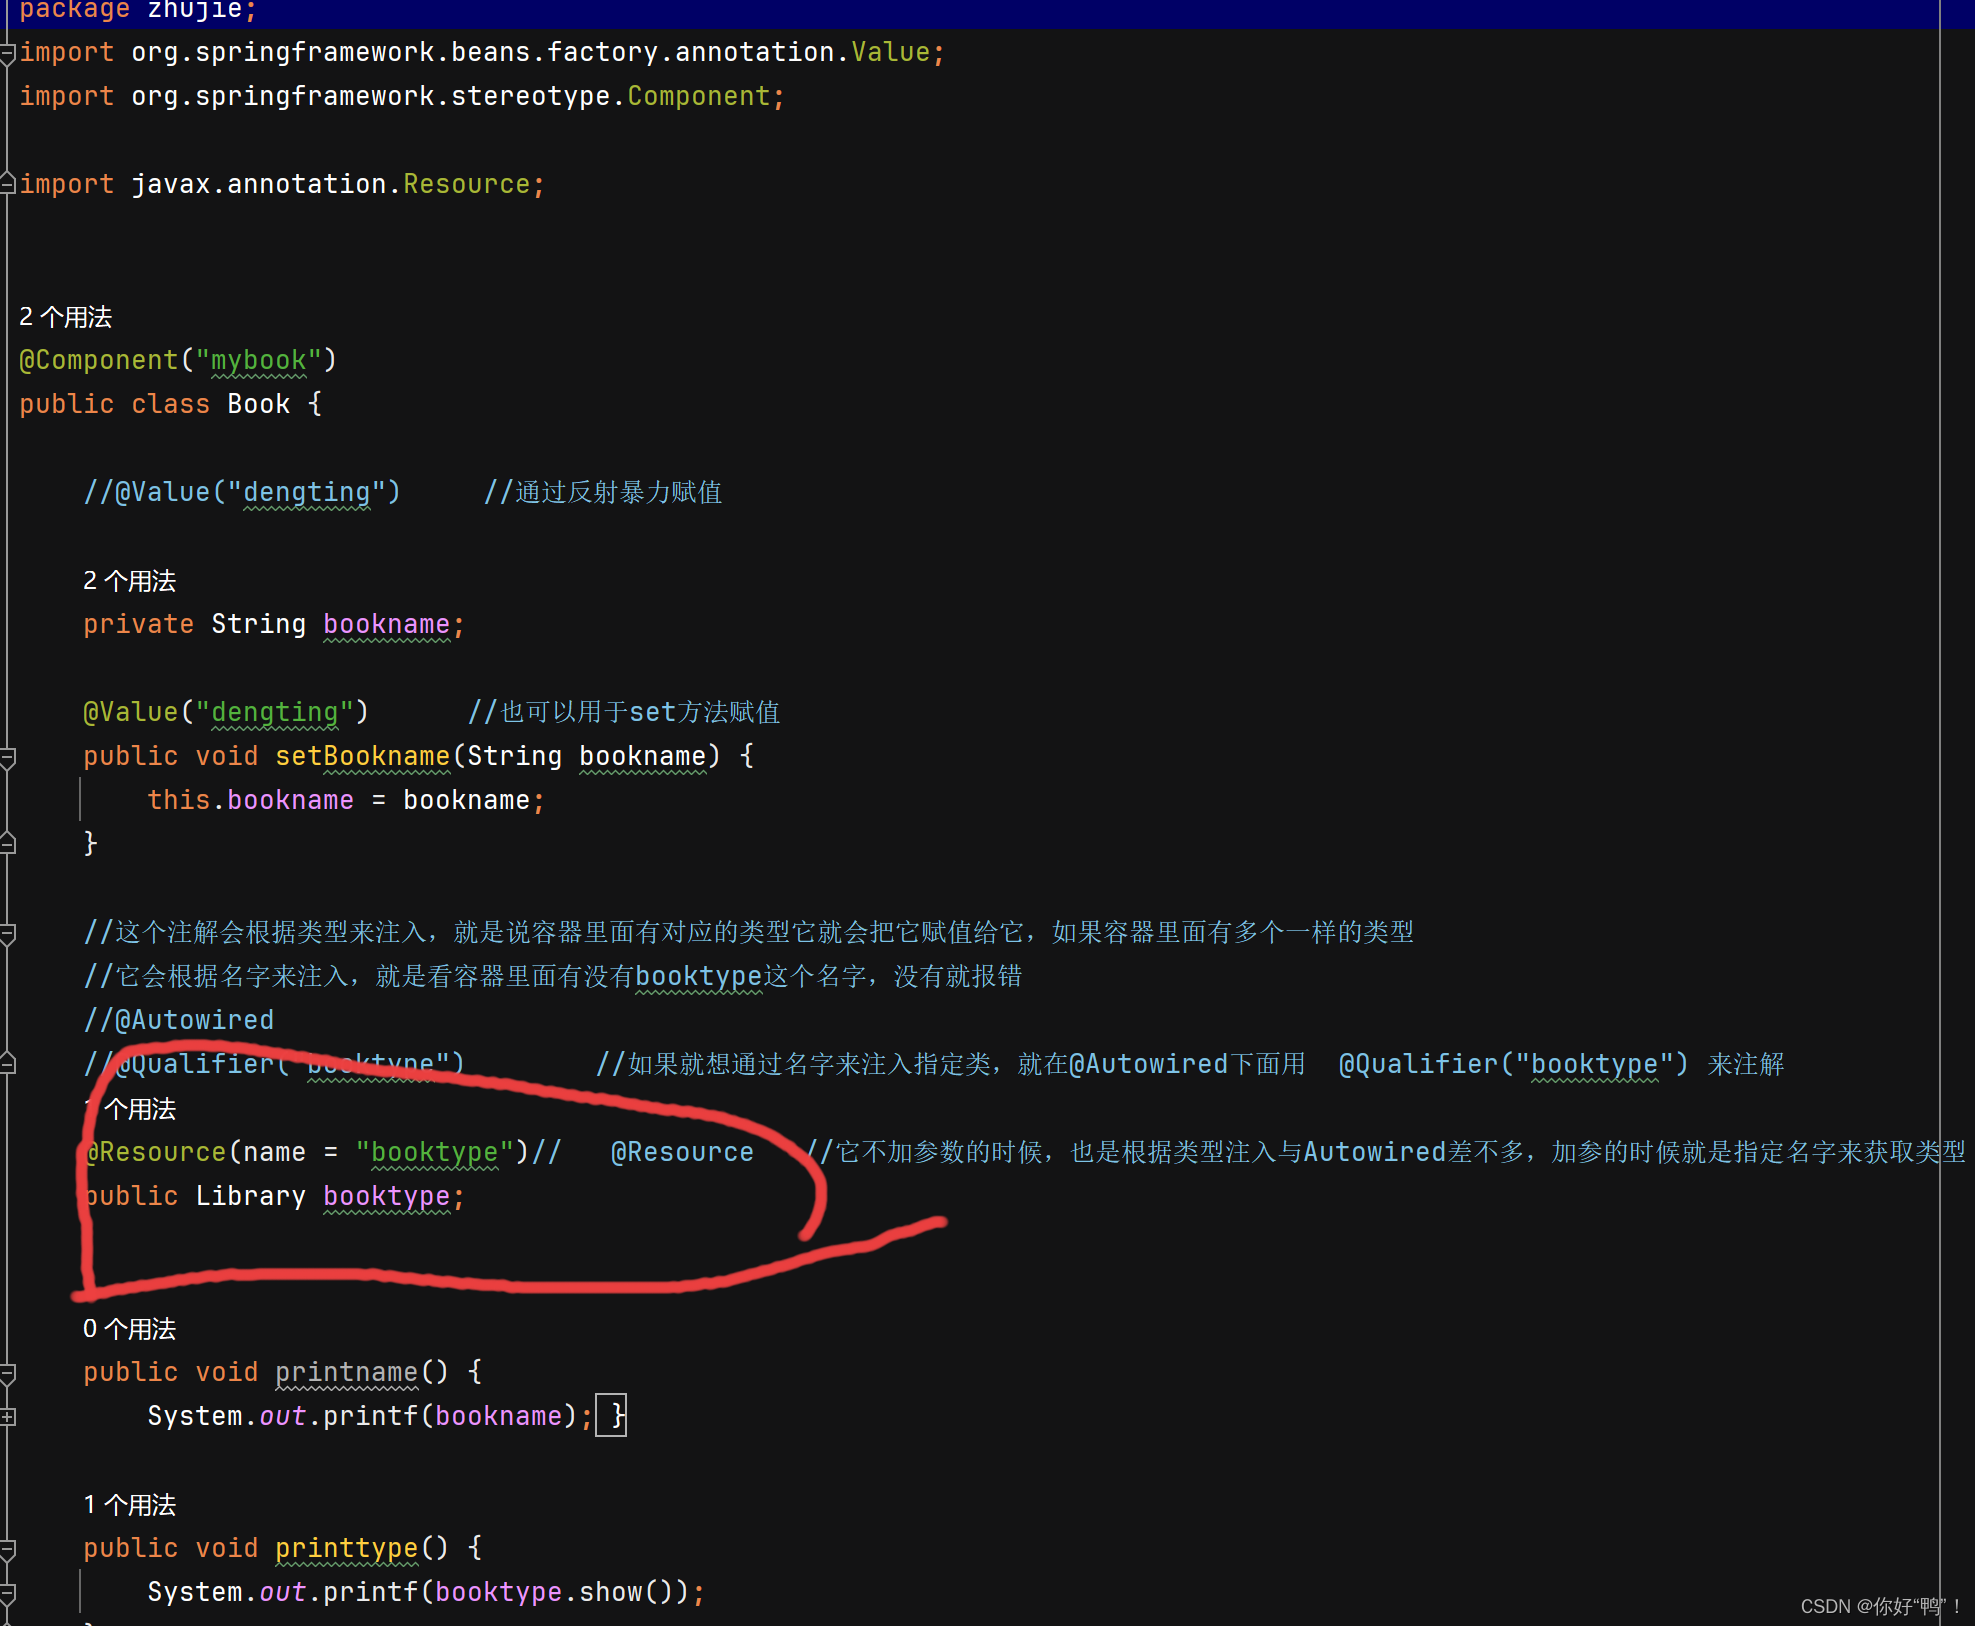Click "1 个用法" hint above @Resource line
This screenshot has height=1626, width=1975.
pos(128,1108)
